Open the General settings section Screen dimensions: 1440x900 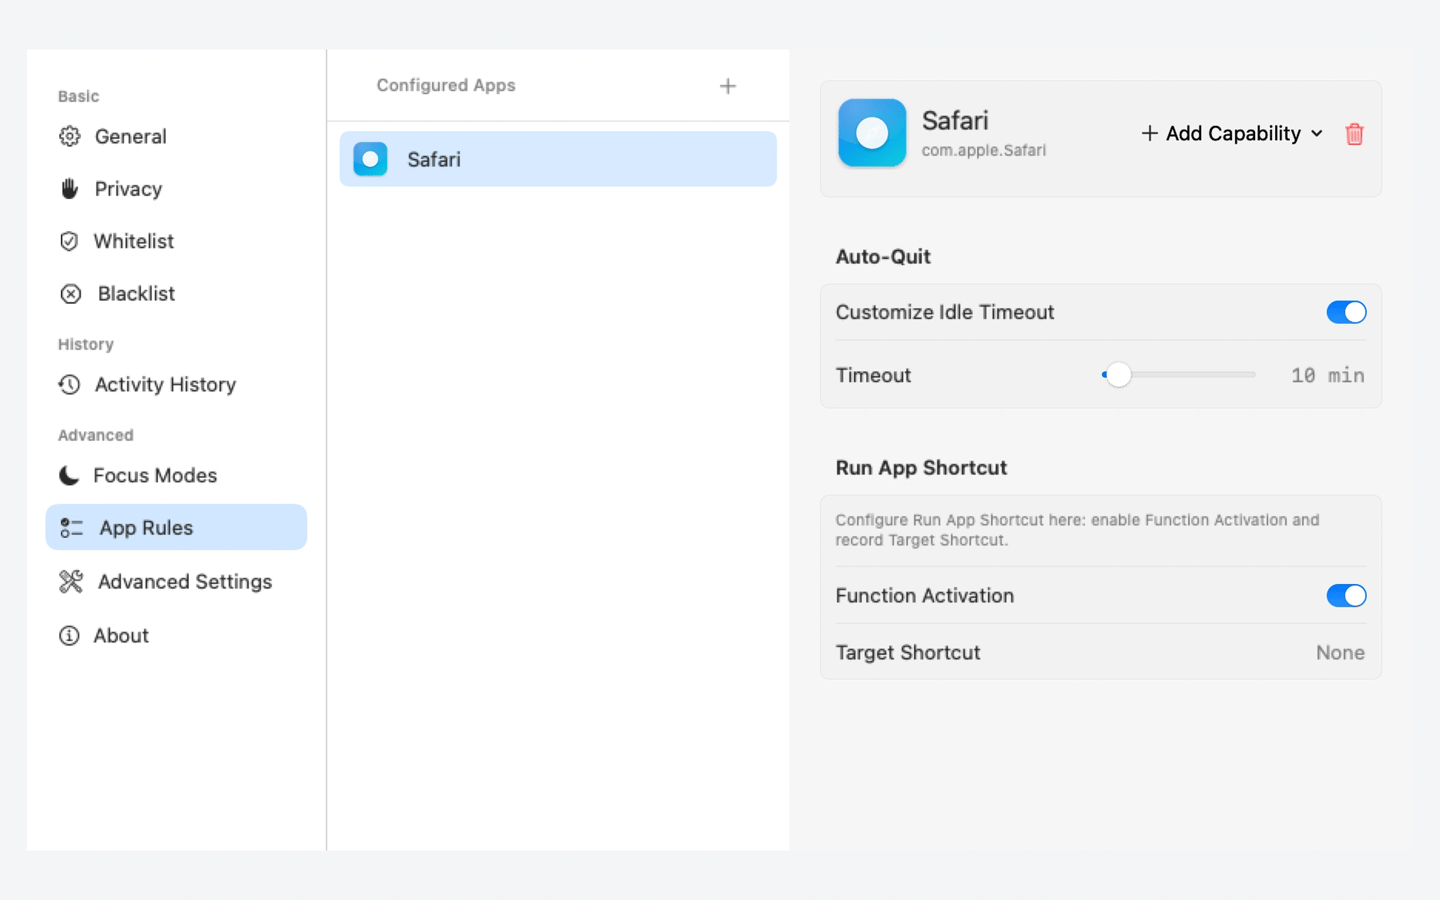(176, 136)
